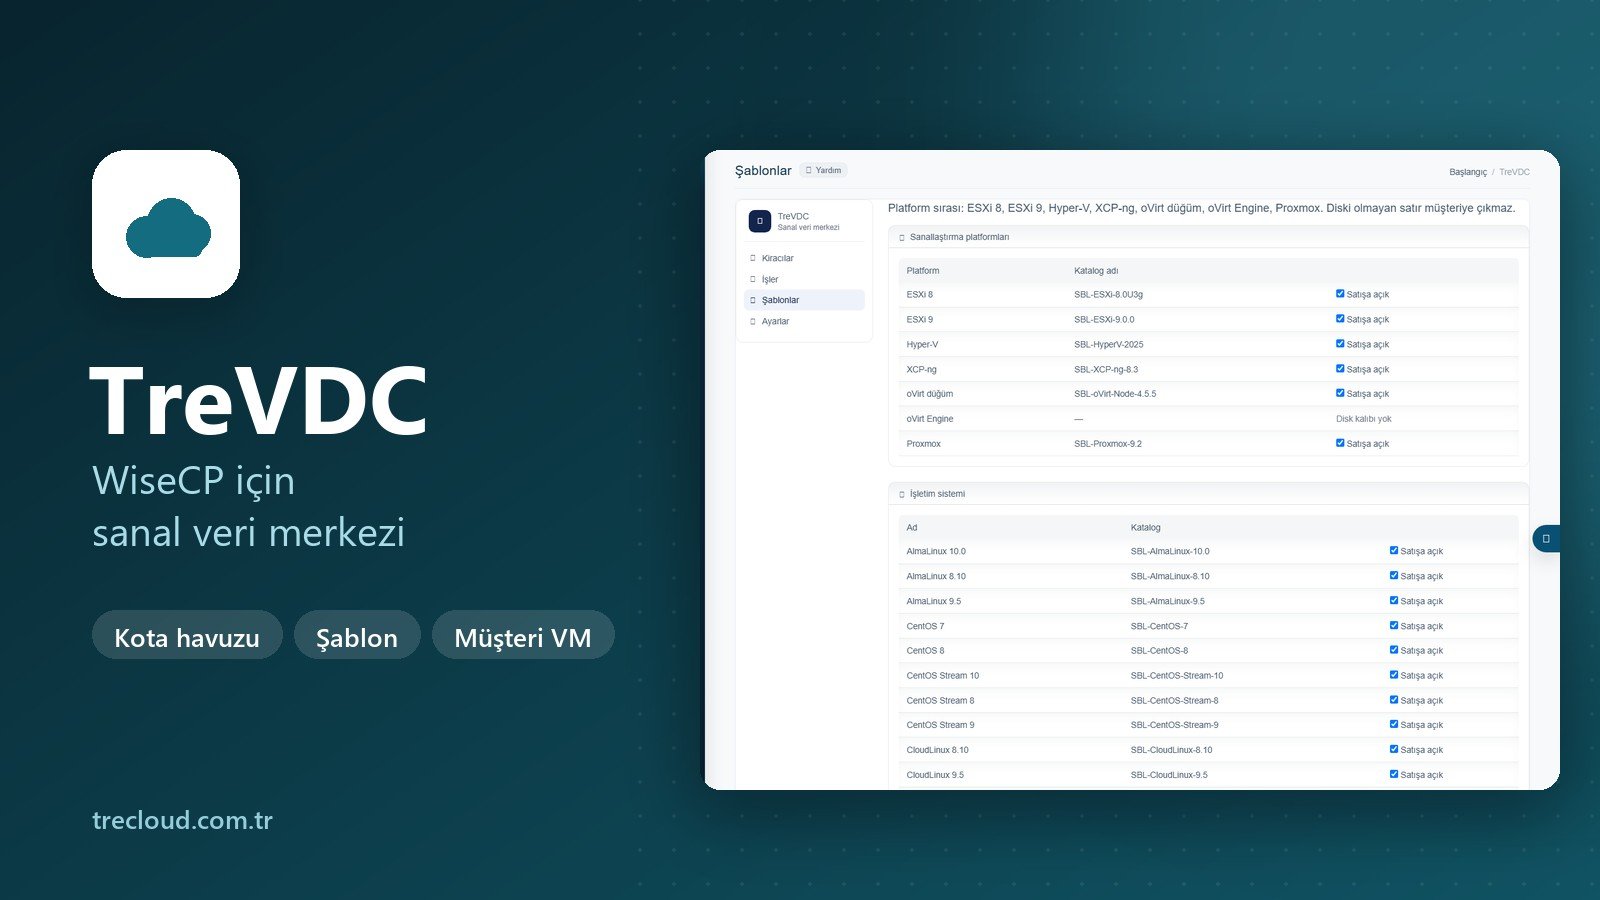Click the icon beside Ayarlar

pyautogui.click(x=753, y=321)
